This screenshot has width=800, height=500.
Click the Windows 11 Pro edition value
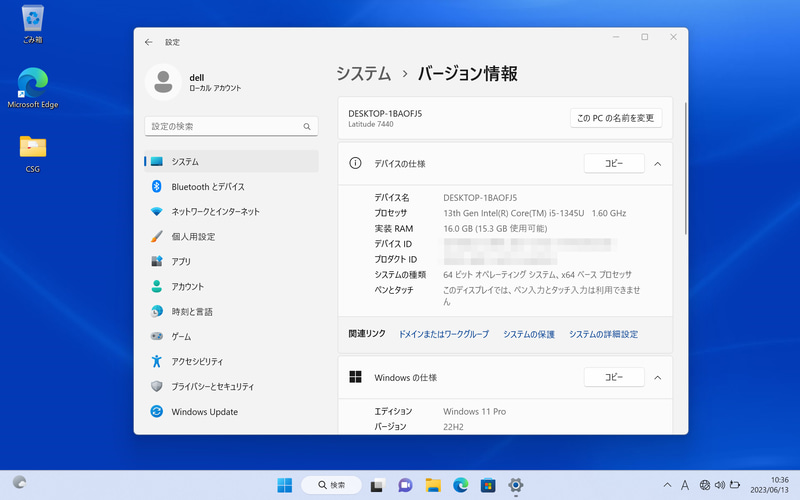pos(474,411)
